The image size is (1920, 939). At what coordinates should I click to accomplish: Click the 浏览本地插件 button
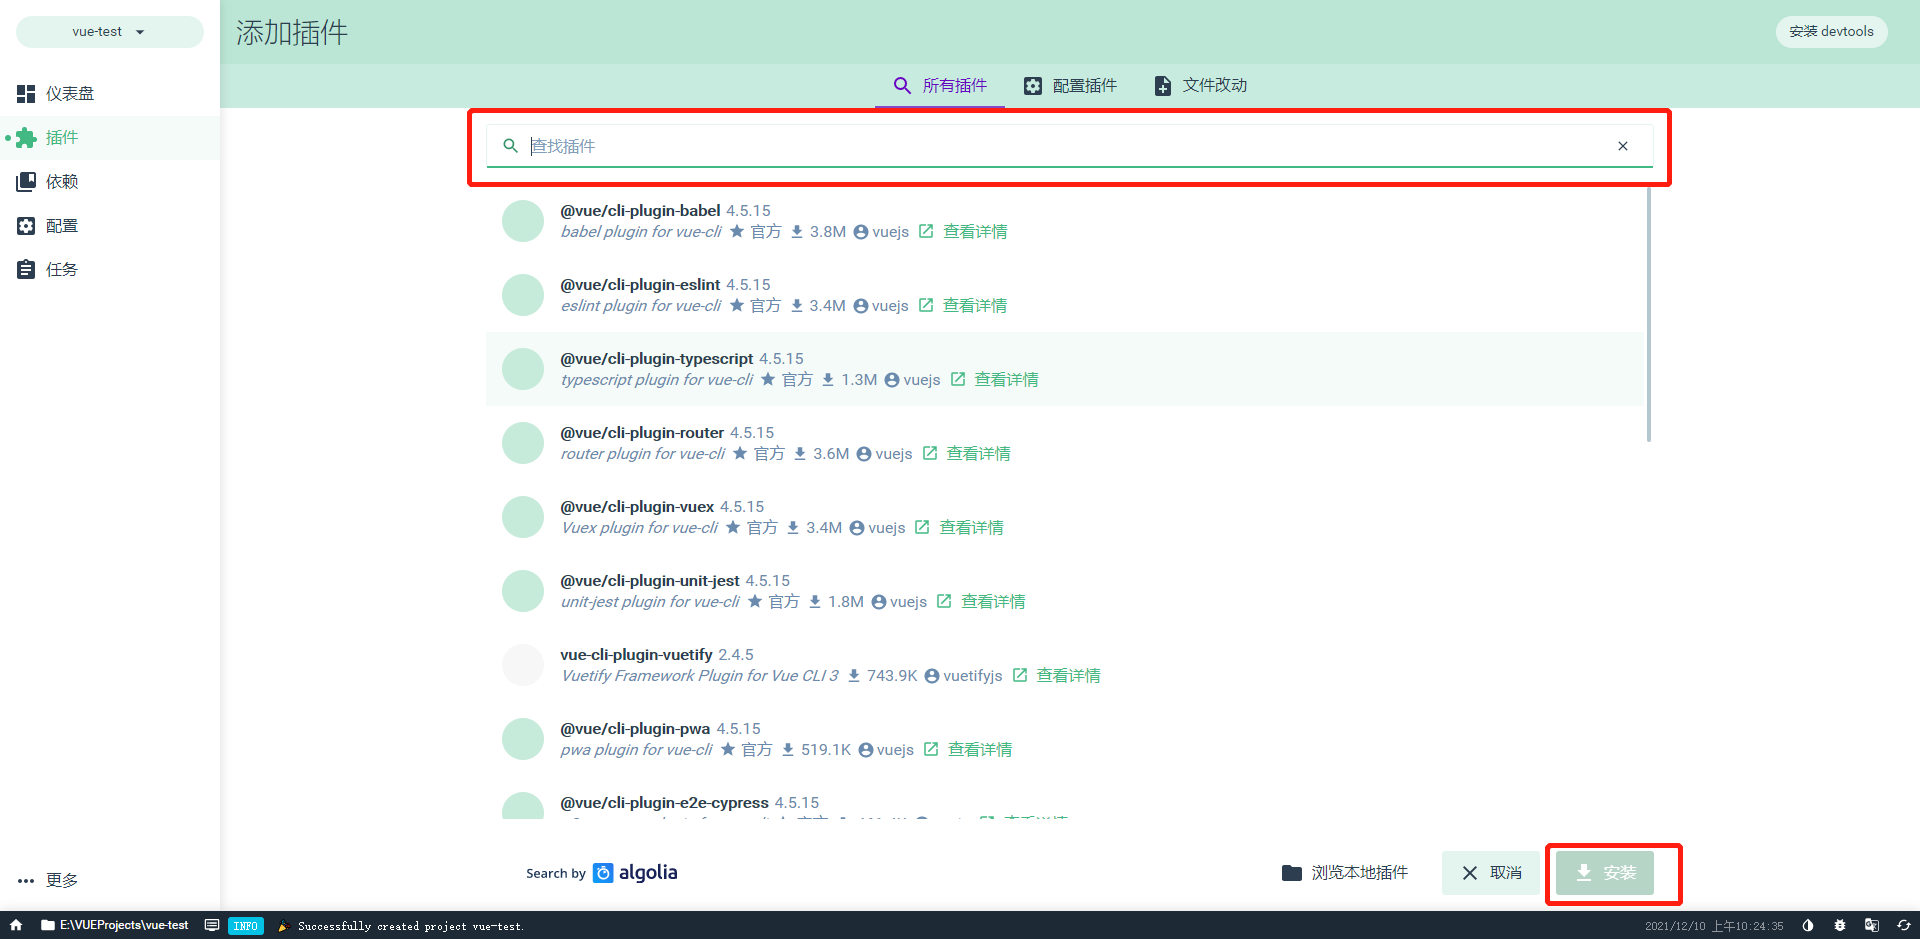click(1345, 873)
